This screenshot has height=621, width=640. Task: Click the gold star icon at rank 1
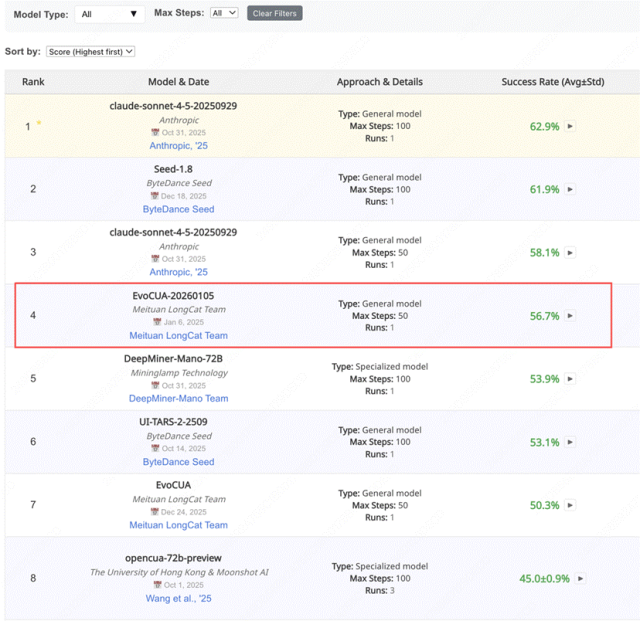[x=39, y=125]
